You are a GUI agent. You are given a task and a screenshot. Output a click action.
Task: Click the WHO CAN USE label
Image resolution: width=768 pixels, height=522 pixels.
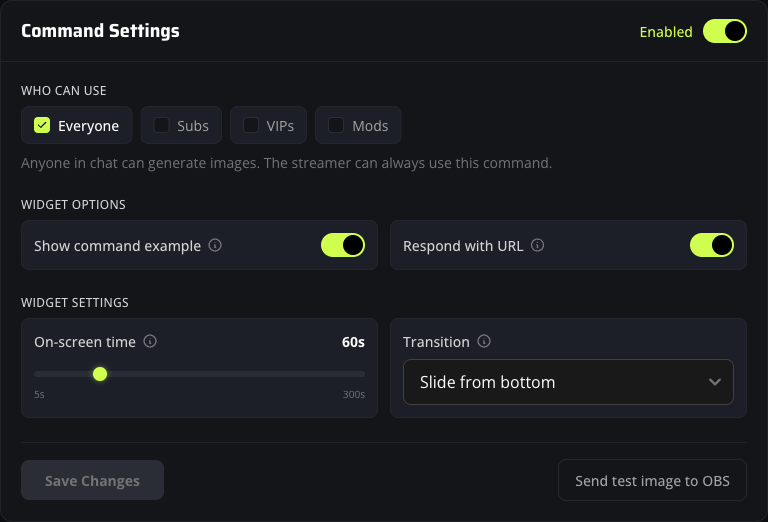click(x=64, y=91)
